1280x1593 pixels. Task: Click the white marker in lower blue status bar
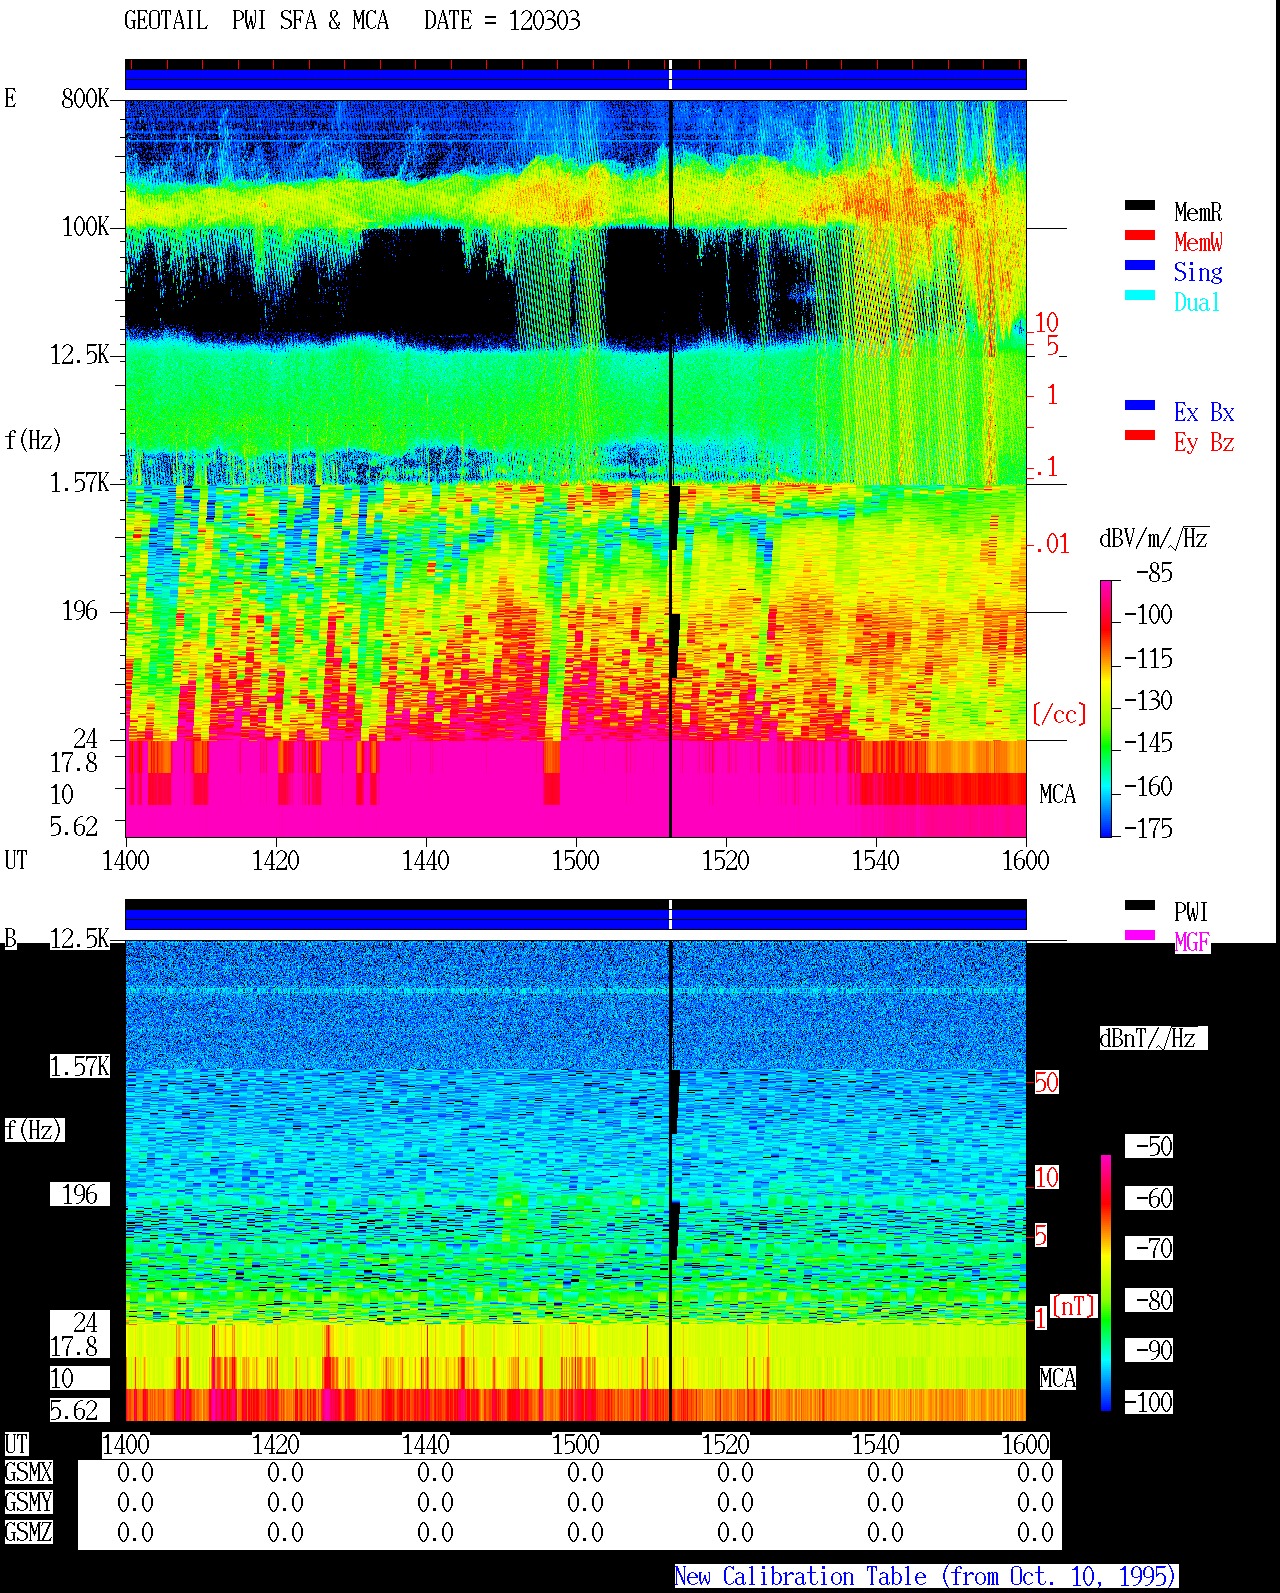[670, 914]
